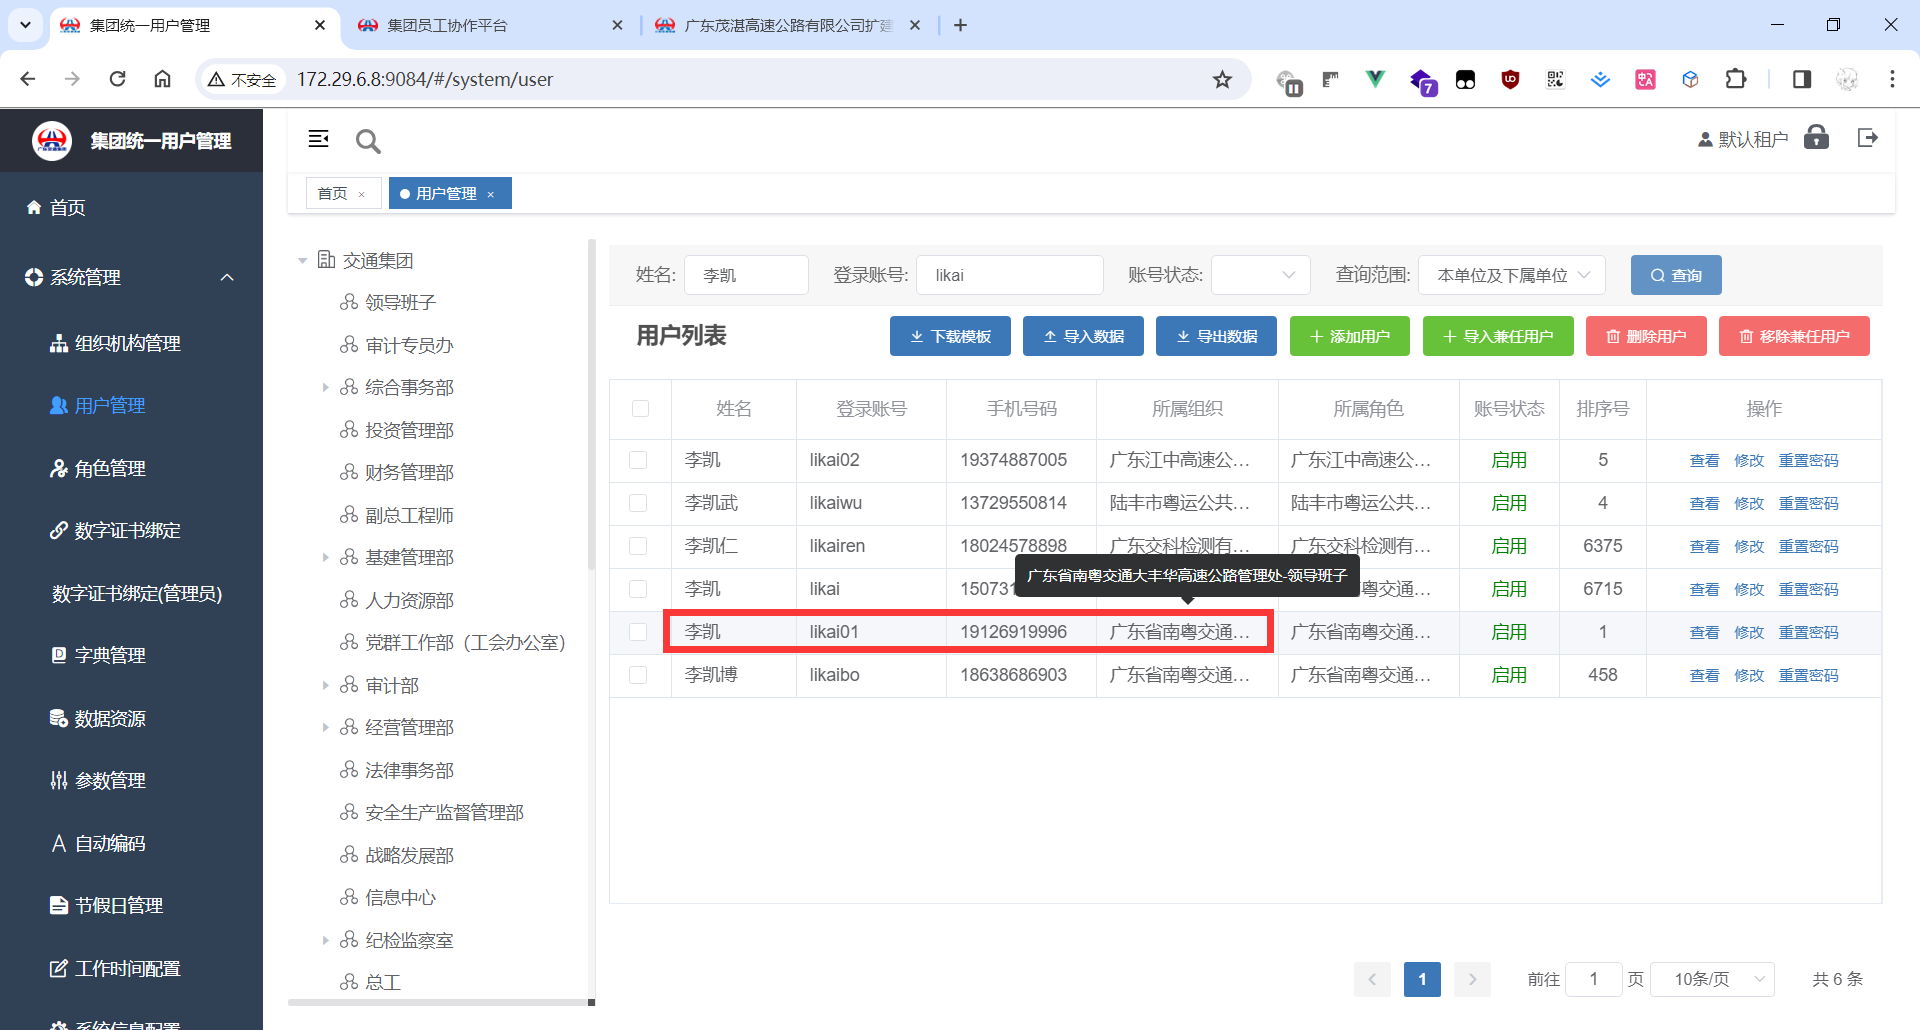
Task: Open the search magnifier icon in header
Action: click(368, 141)
